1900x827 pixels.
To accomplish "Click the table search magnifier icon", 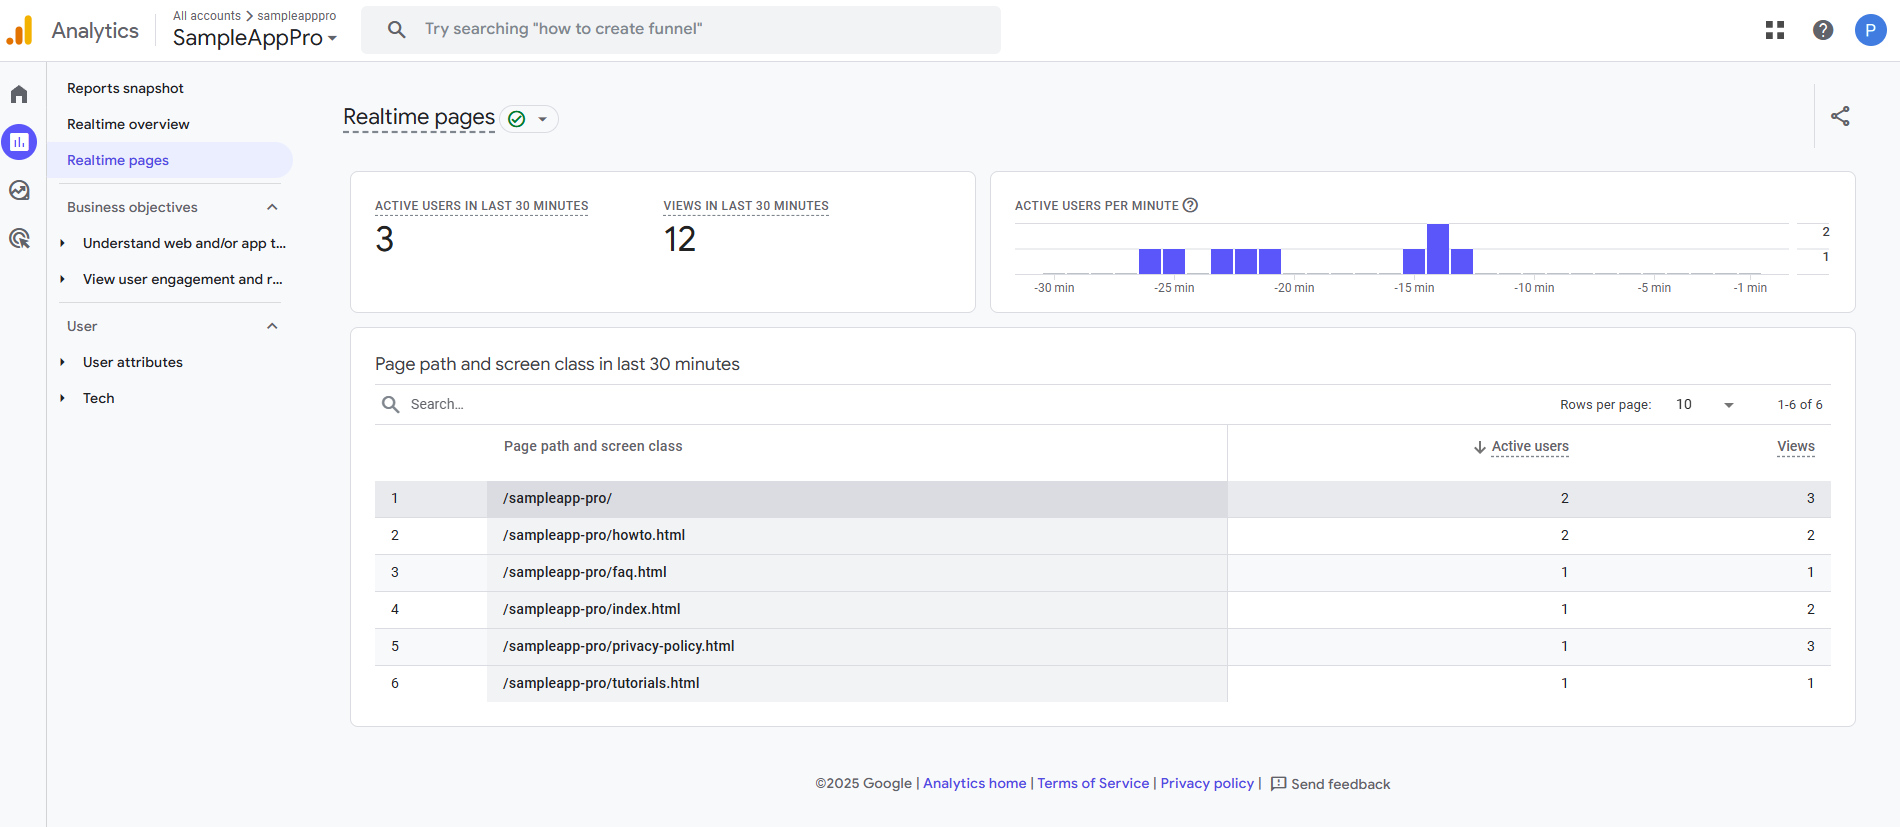I will coord(390,404).
